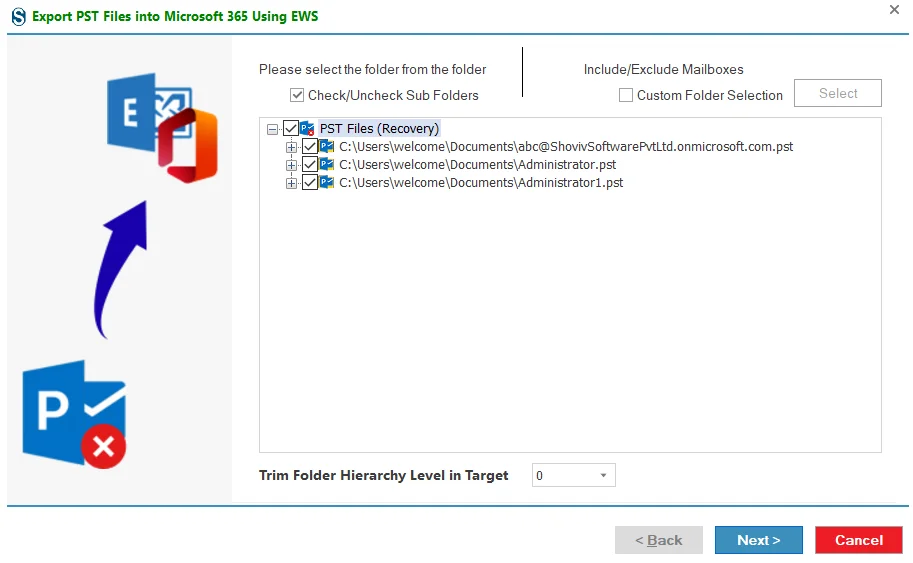Expand the Administrator1.pst node
This screenshot has height=563, width=913.
coord(291,183)
